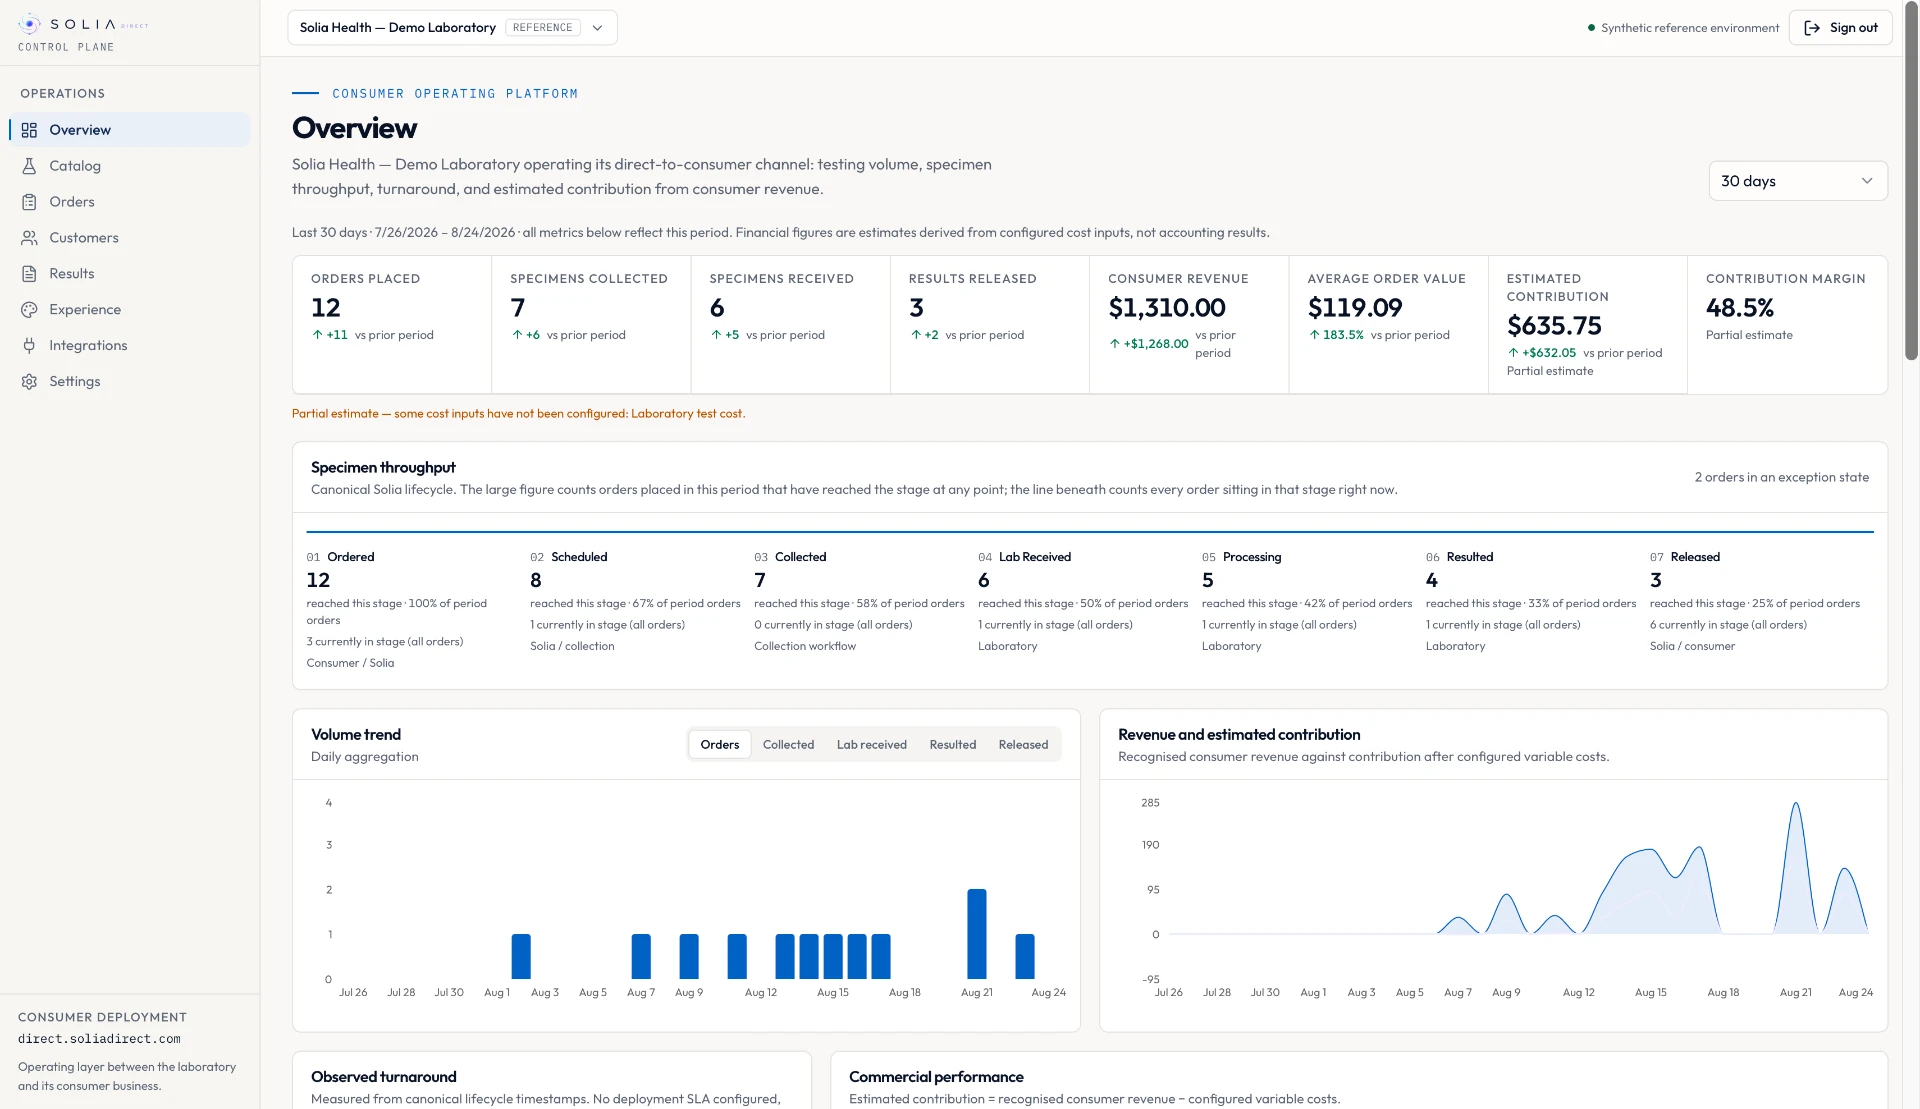Click the Orders clipboard icon
The width and height of the screenshot is (1920, 1109).
click(x=29, y=202)
